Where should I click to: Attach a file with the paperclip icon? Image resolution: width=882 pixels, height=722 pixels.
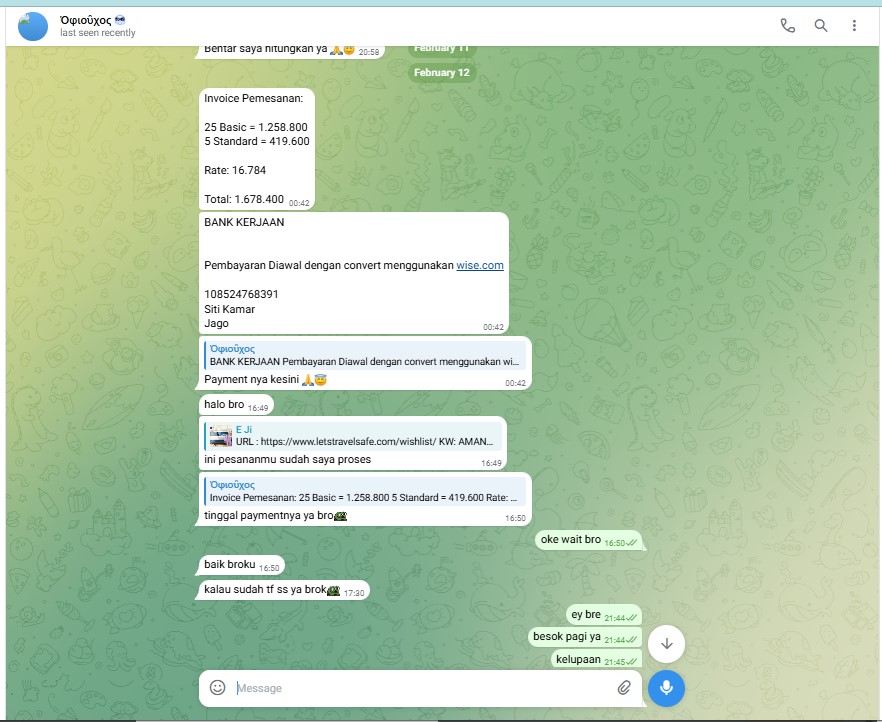[623, 688]
